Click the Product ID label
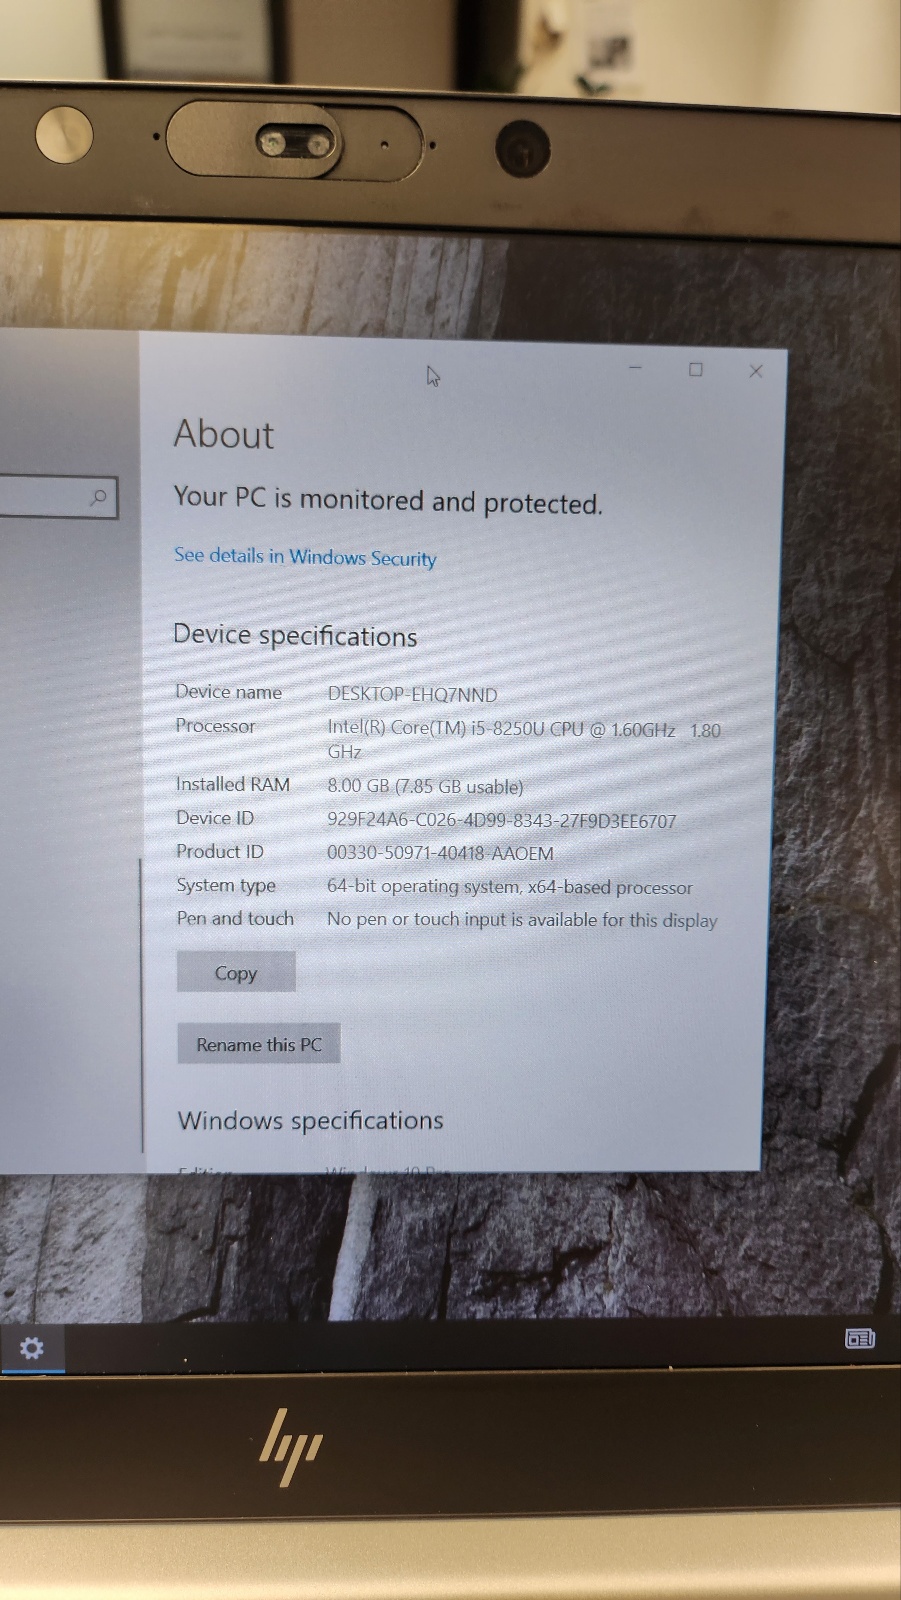 pos(219,851)
